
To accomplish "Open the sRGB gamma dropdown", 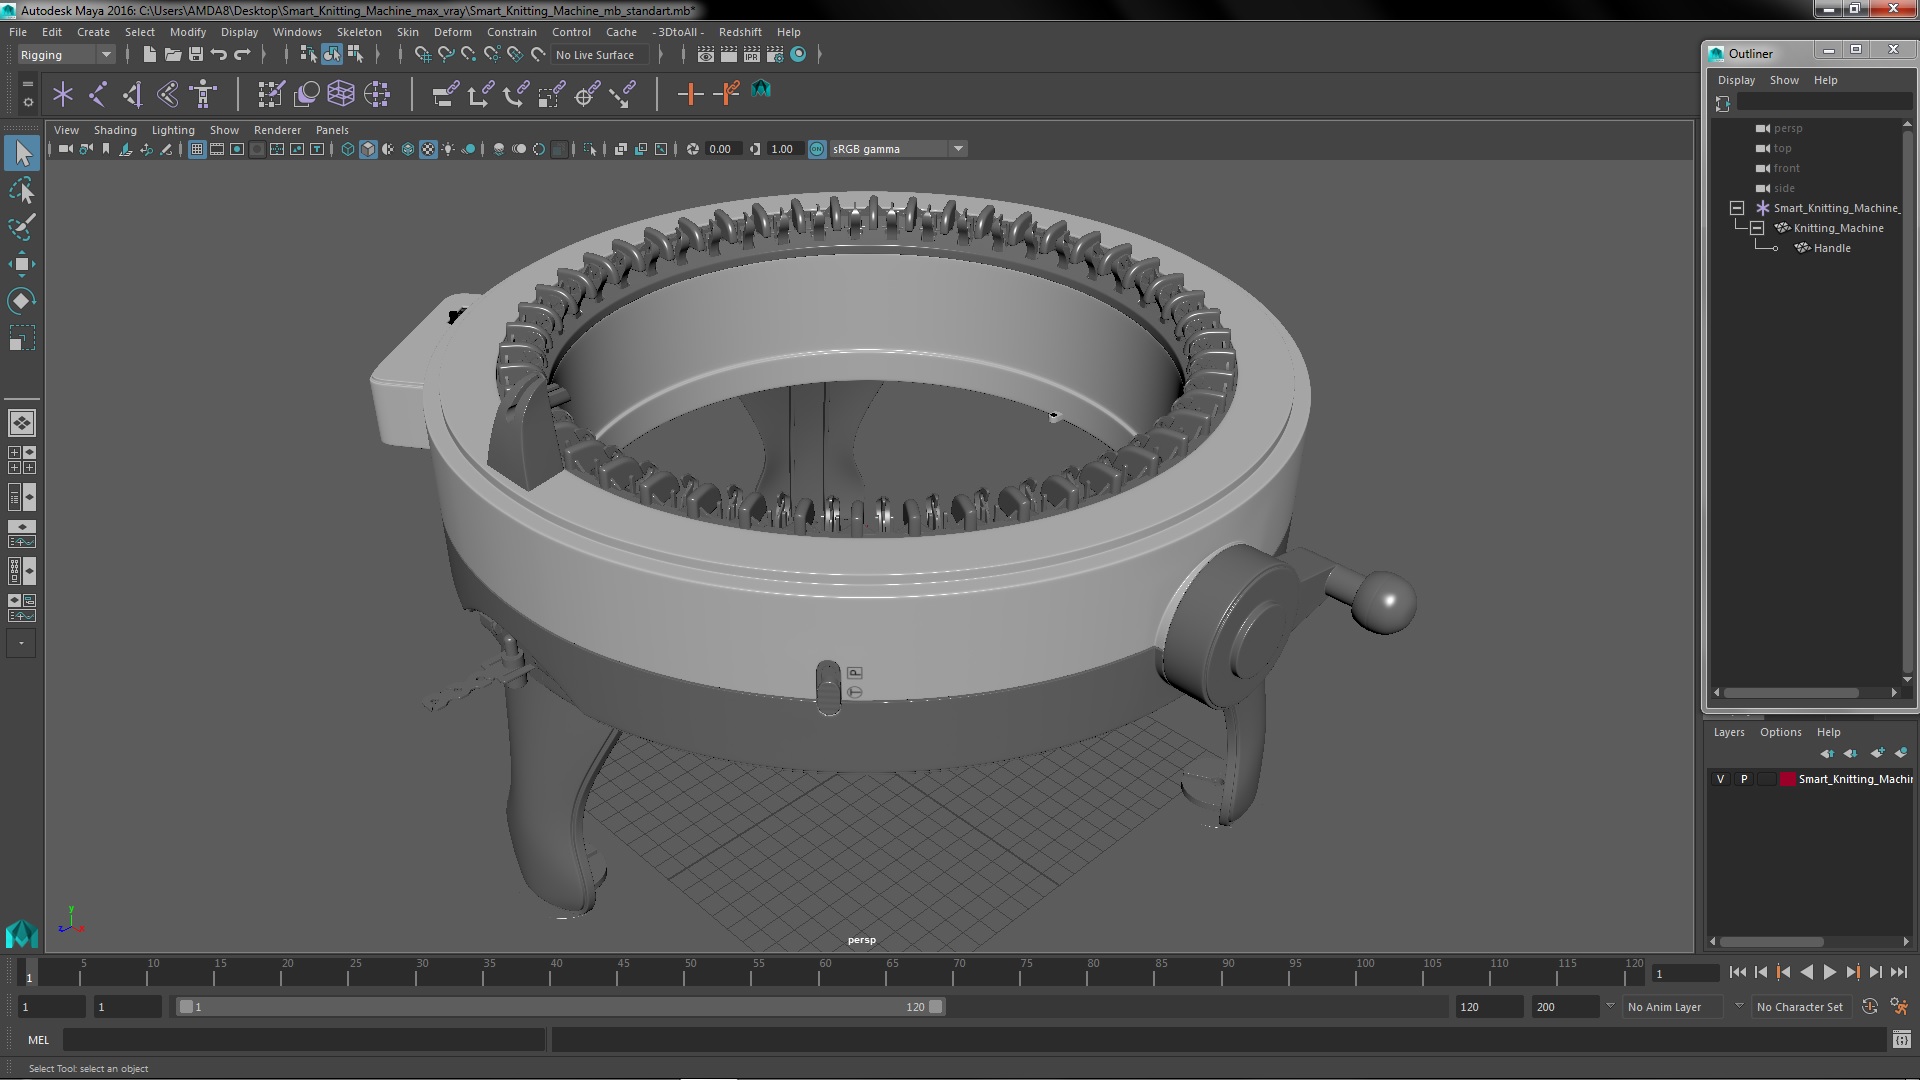I will click(958, 149).
